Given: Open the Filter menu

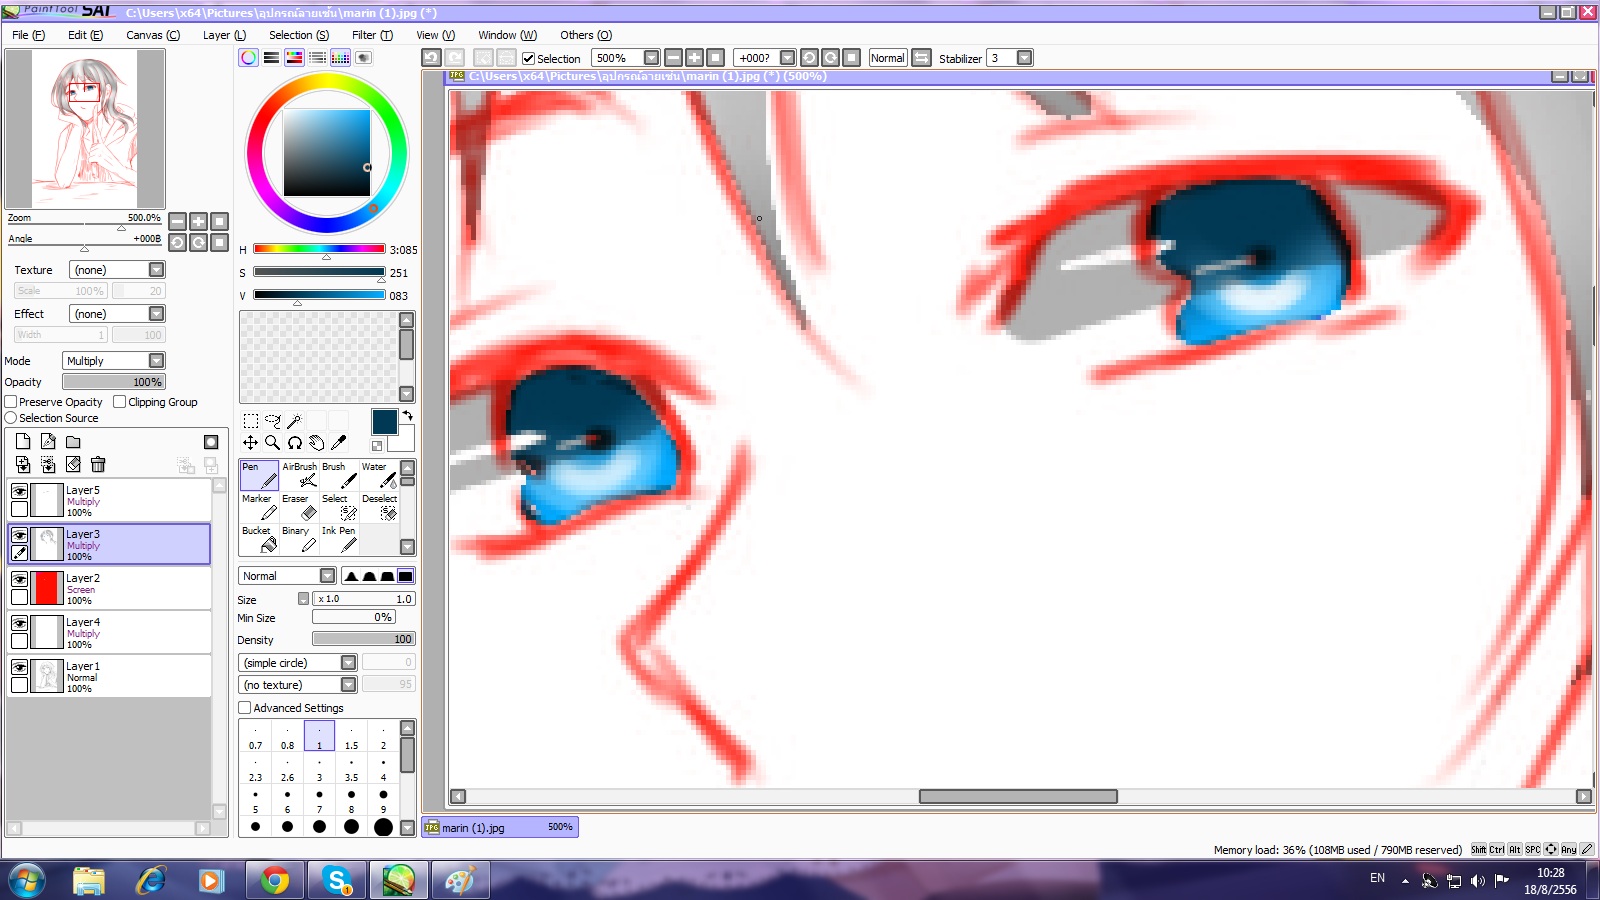Looking at the screenshot, I should click(x=372, y=35).
